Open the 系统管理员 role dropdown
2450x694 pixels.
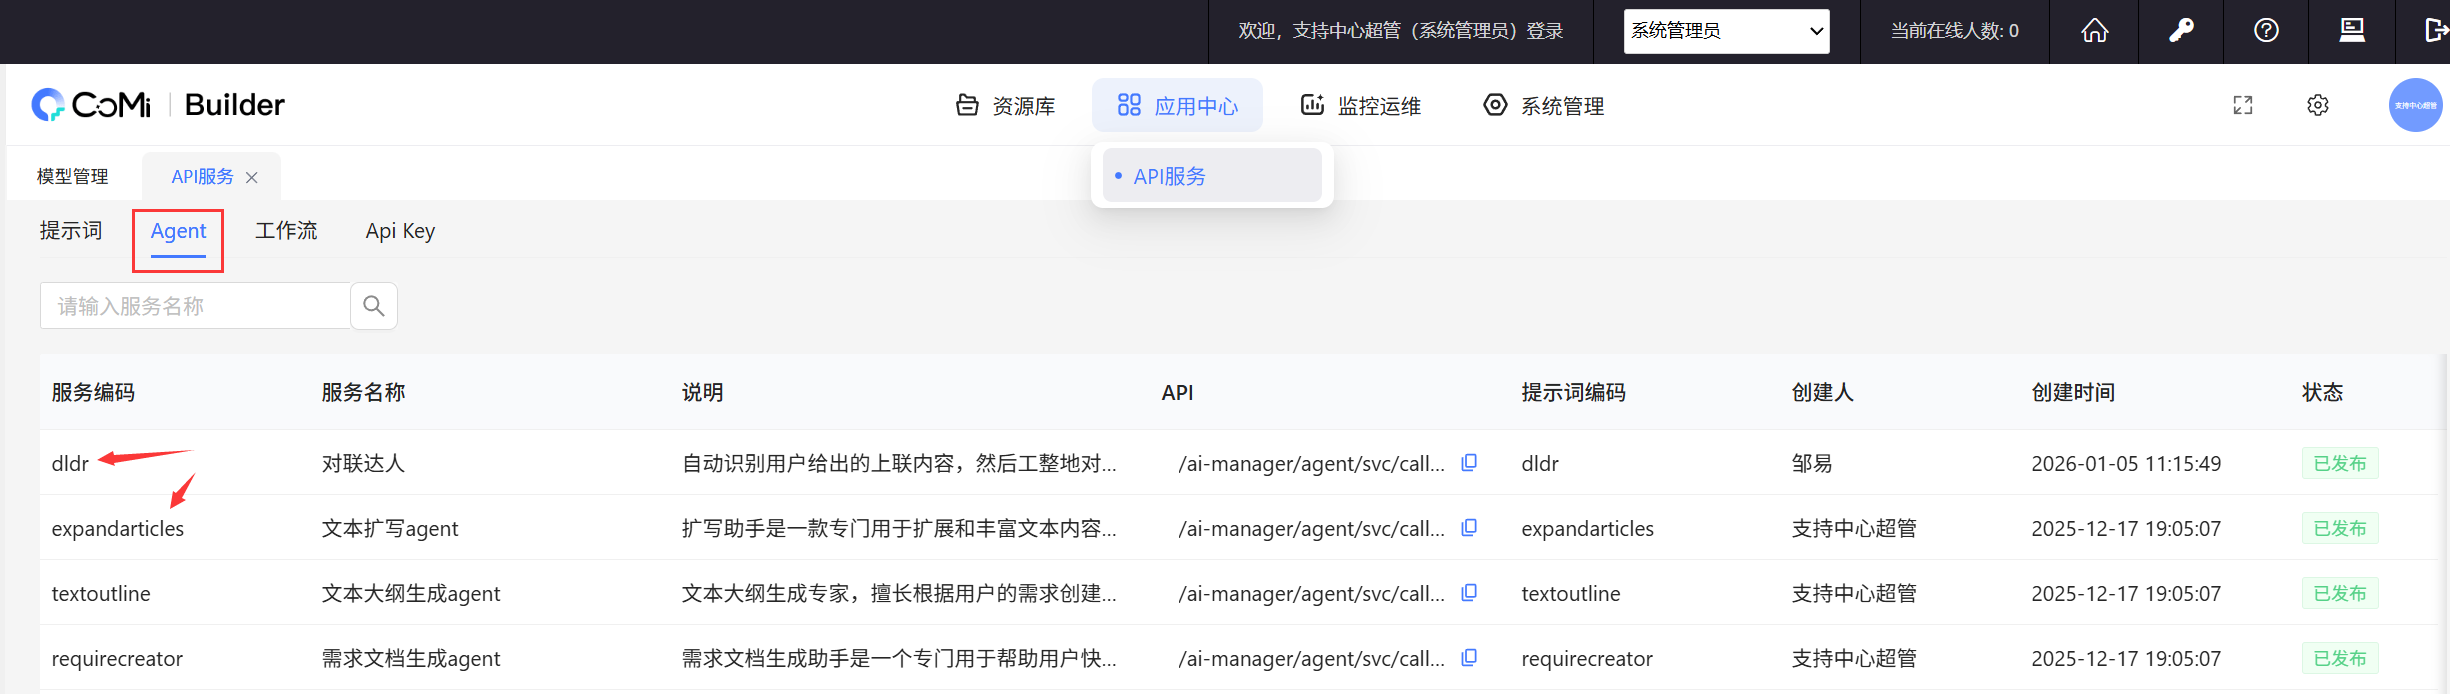(1726, 31)
